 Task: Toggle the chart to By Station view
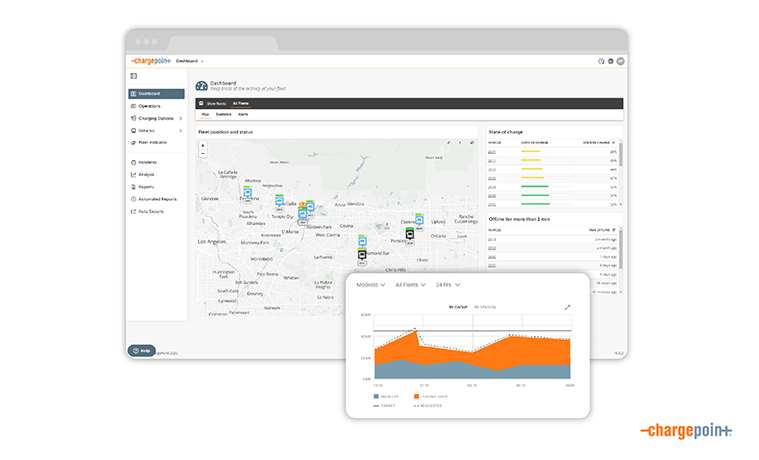[484, 307]
